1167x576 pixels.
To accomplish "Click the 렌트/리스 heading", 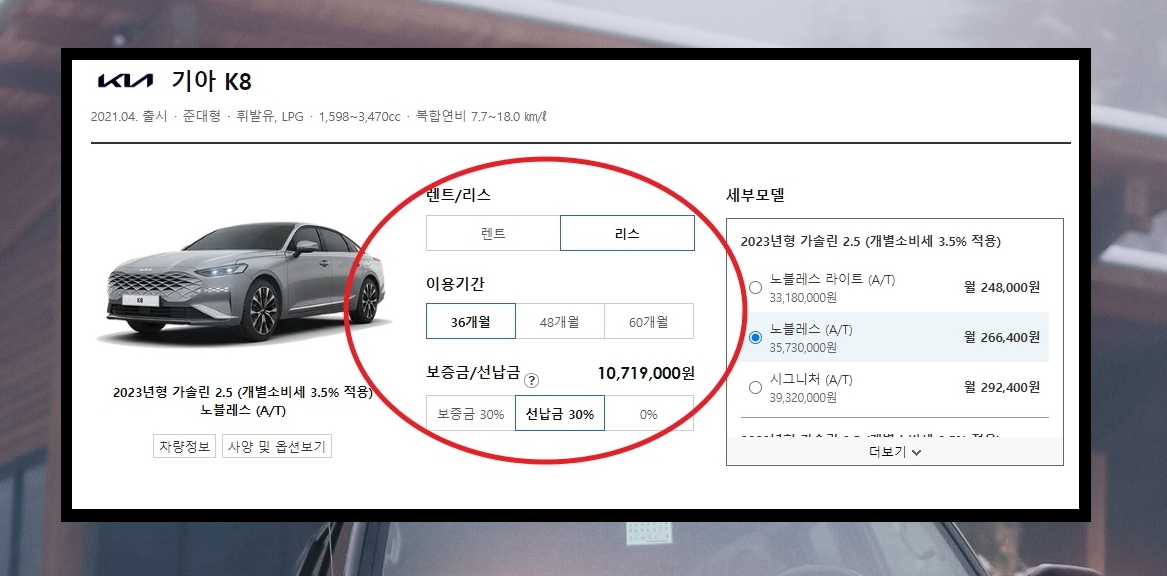I will click(x=458, y=195).
